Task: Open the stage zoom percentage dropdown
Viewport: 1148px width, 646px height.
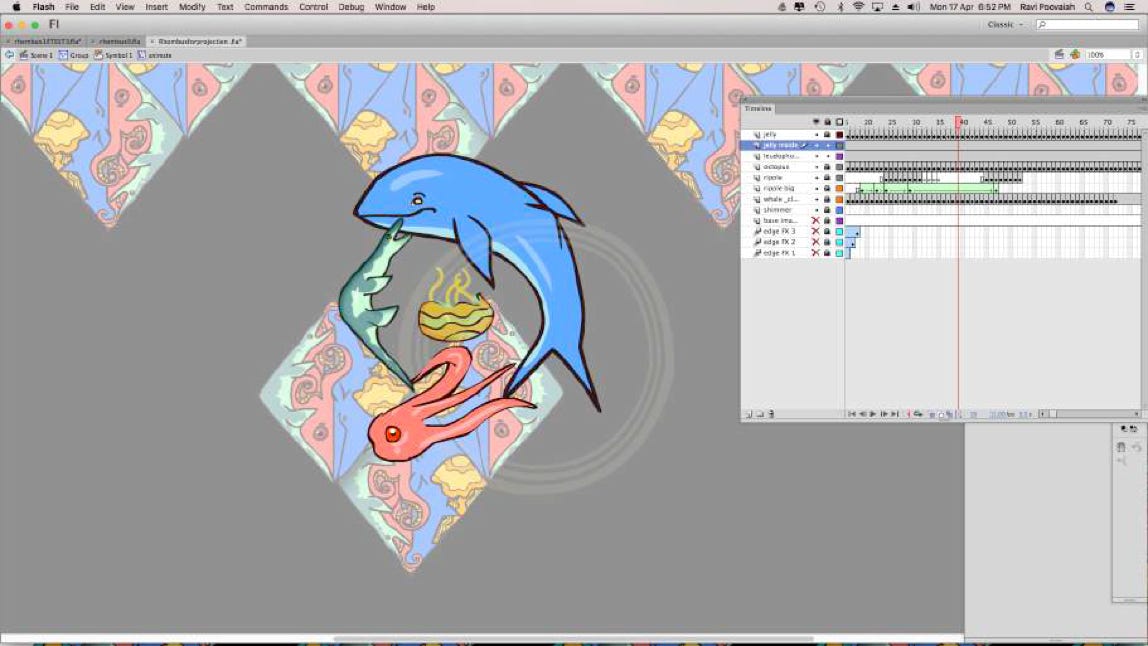Action: [x=1107, y=54]
